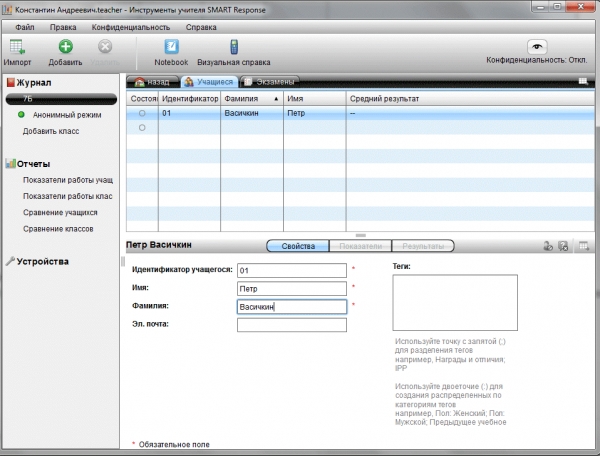Image resolution: width=600 pixels, height=456 pixels.
Task: Click the Эл. почта input field
Action: point(292,325)
